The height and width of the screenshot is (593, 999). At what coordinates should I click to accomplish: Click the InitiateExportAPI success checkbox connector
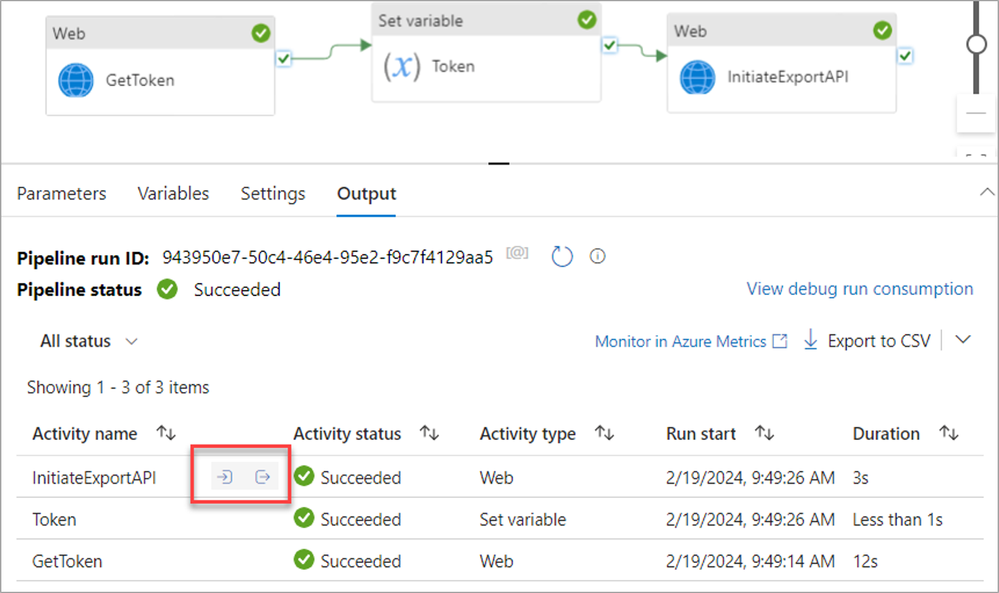pyautogui.click(x=905, y=56)
